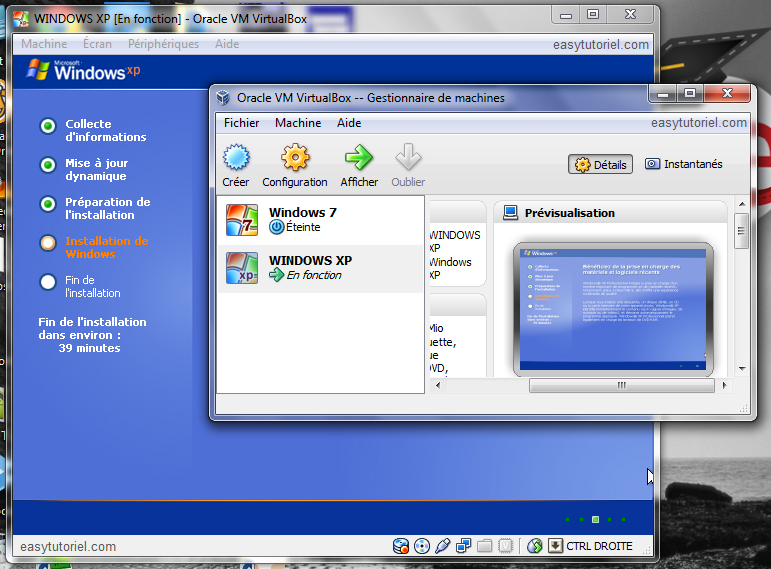Viewport: 771px width, 569px height.
Task: Click the keyboard capture arrow icon
Action: click(555, 546)
